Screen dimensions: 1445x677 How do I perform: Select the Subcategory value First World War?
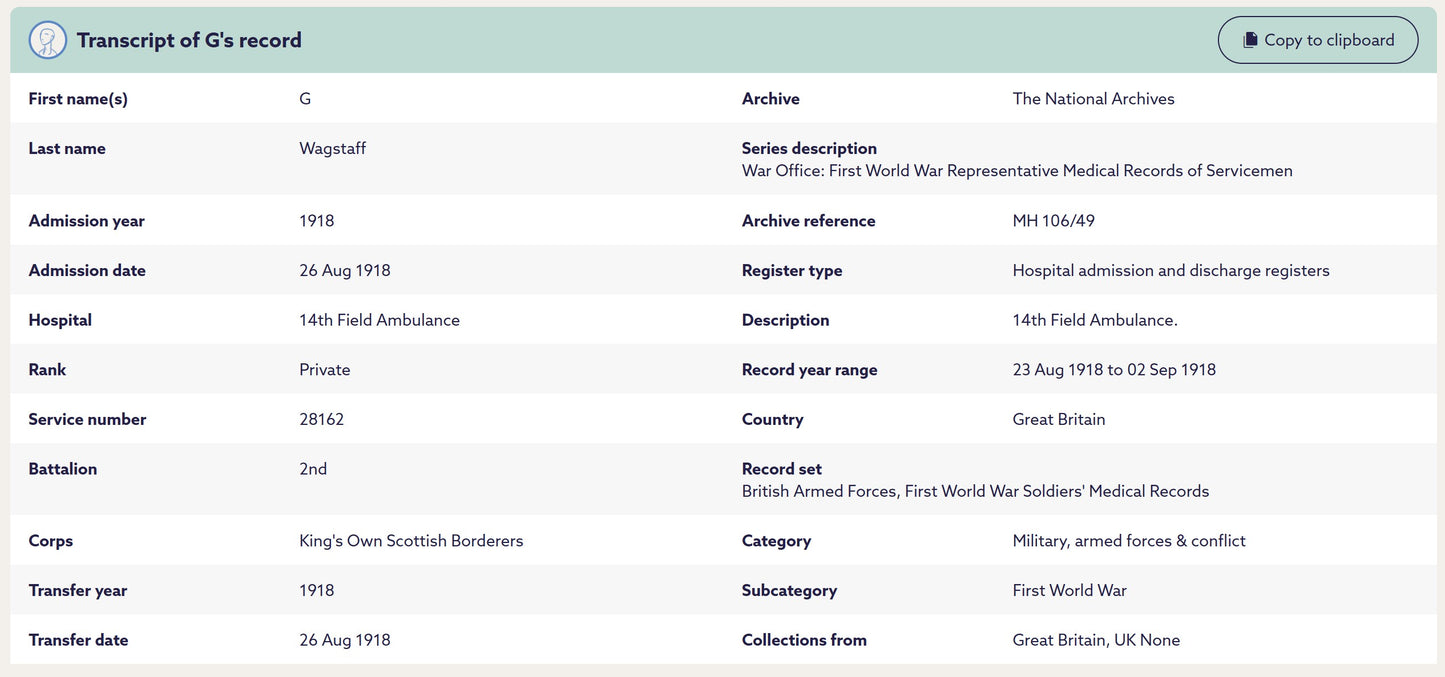click(1069, 591)
